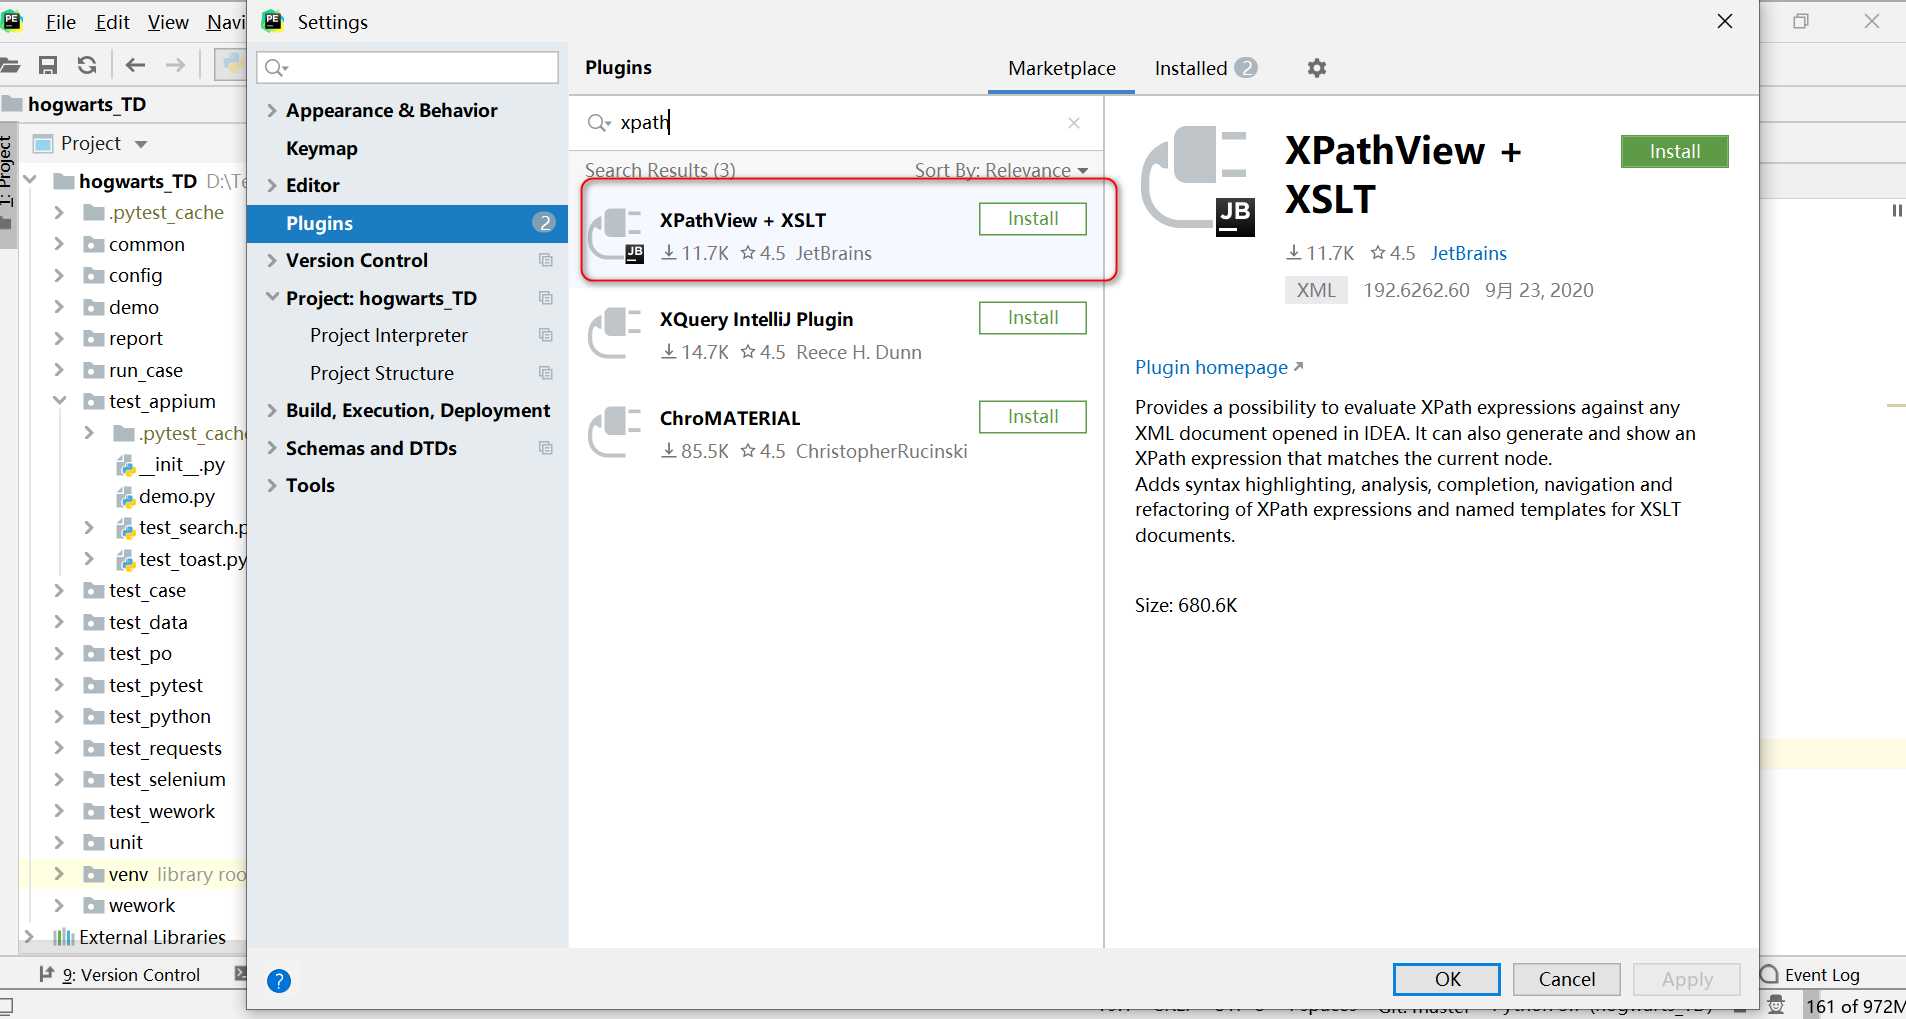Select the test_wework folder
This screenshot has width=1906, height=1019.
pyautogui.click(x=161, y=811)
